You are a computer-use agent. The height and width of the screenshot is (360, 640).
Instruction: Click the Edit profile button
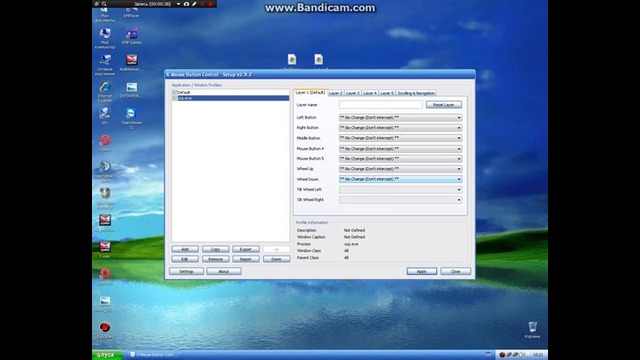(x=185, y=259)
